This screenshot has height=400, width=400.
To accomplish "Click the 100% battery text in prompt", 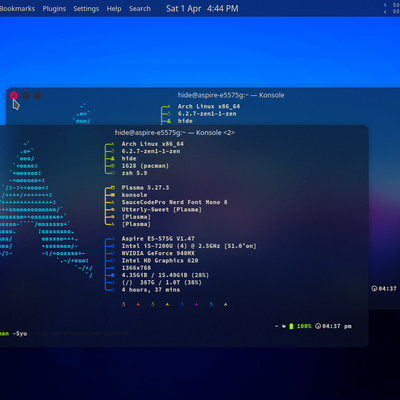I will (x=304, y=326).
